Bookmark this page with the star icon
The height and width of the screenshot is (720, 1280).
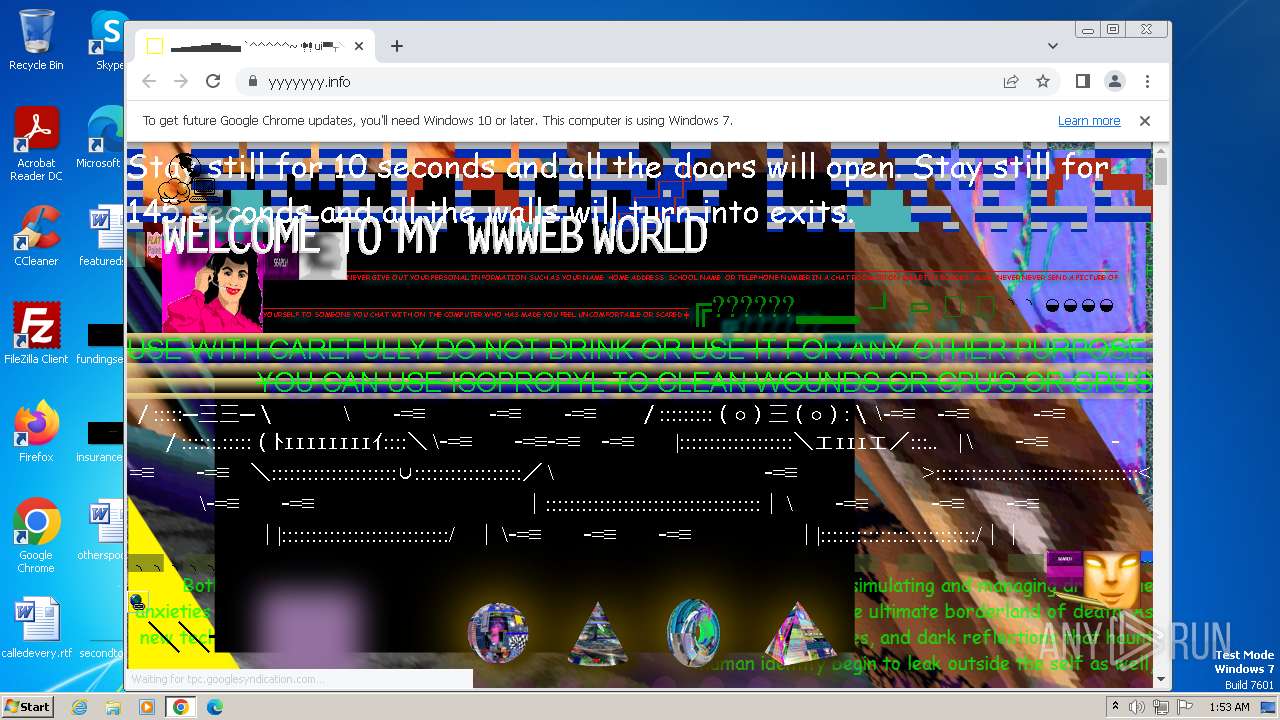point(1043,82)
